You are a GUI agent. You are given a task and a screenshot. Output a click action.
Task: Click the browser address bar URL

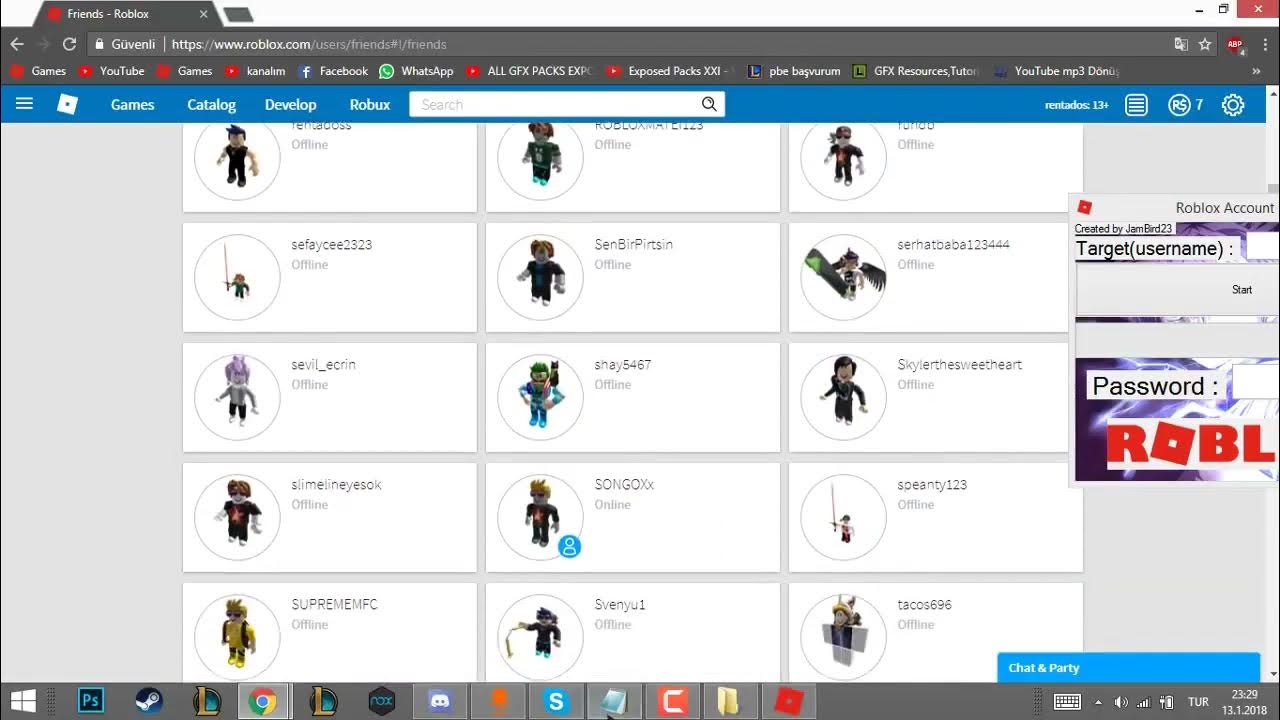[309, 44]
